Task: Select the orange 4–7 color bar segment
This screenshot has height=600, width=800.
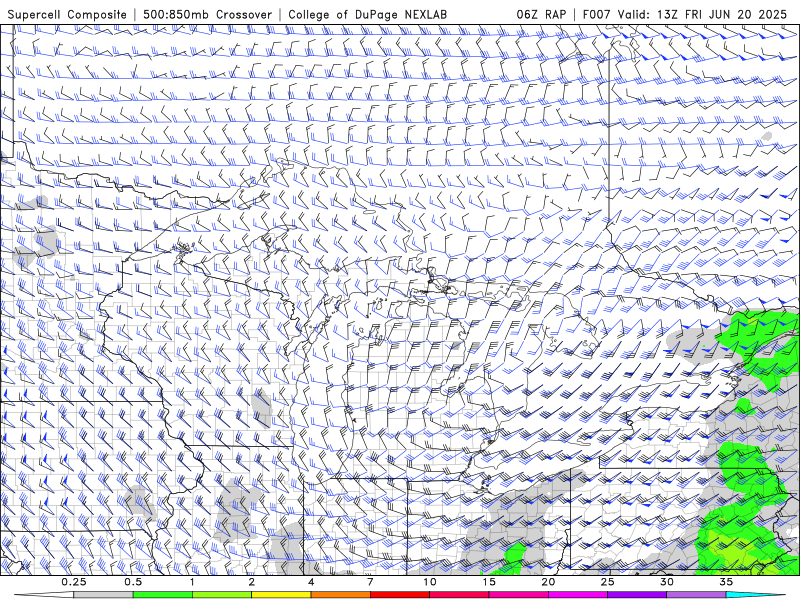Action: click(340, 595)
